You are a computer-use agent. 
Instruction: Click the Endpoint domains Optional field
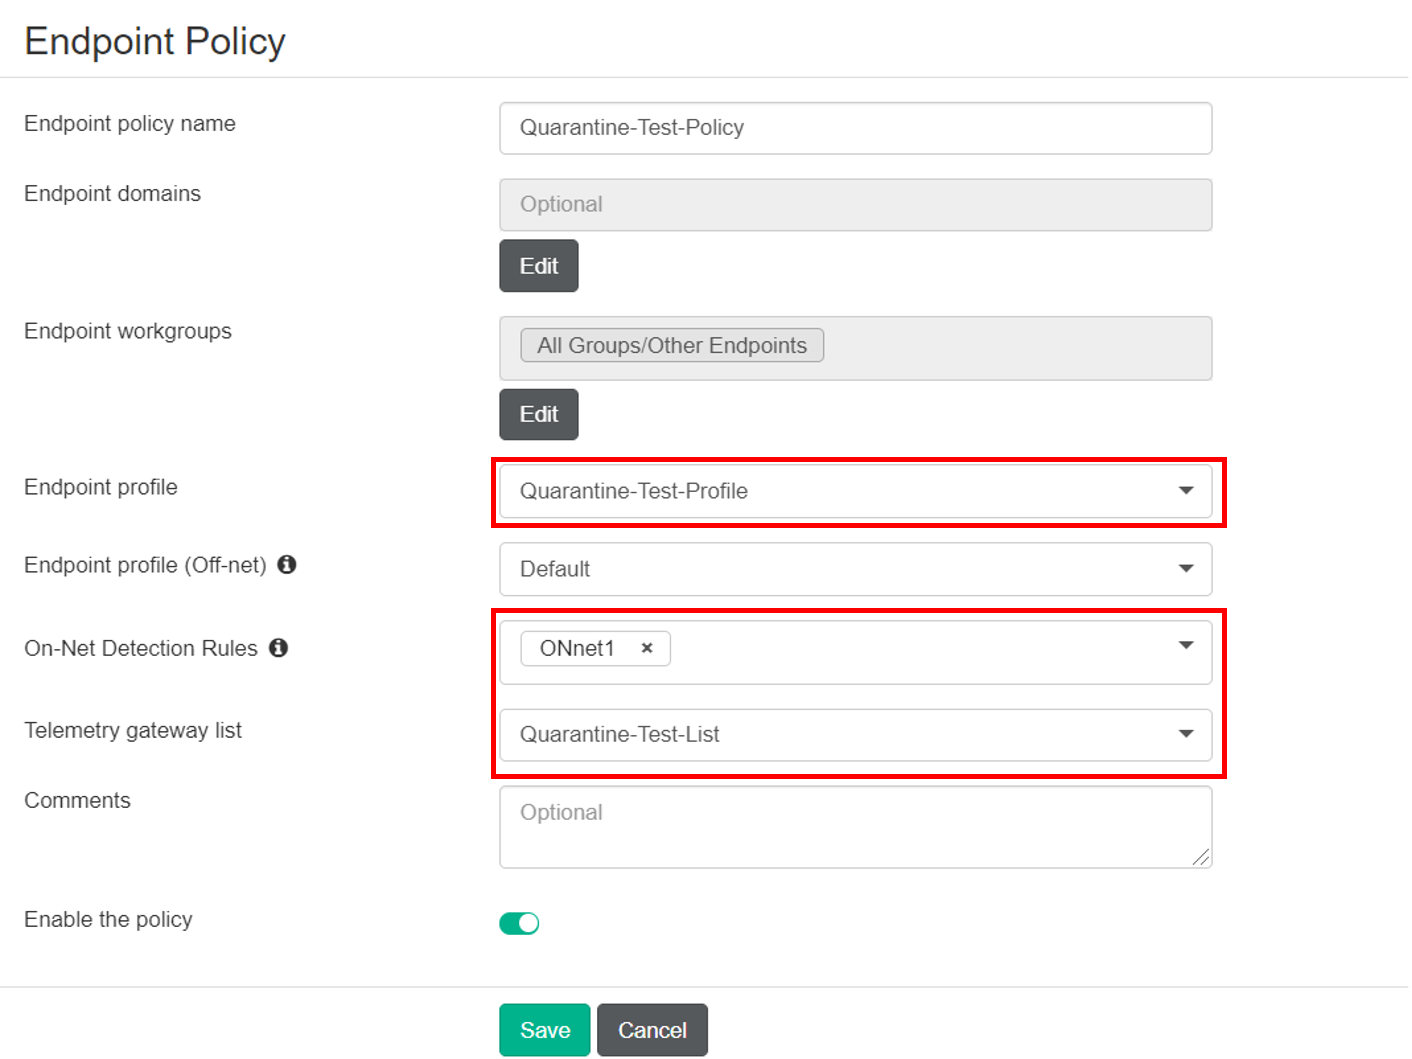point(856,205)
